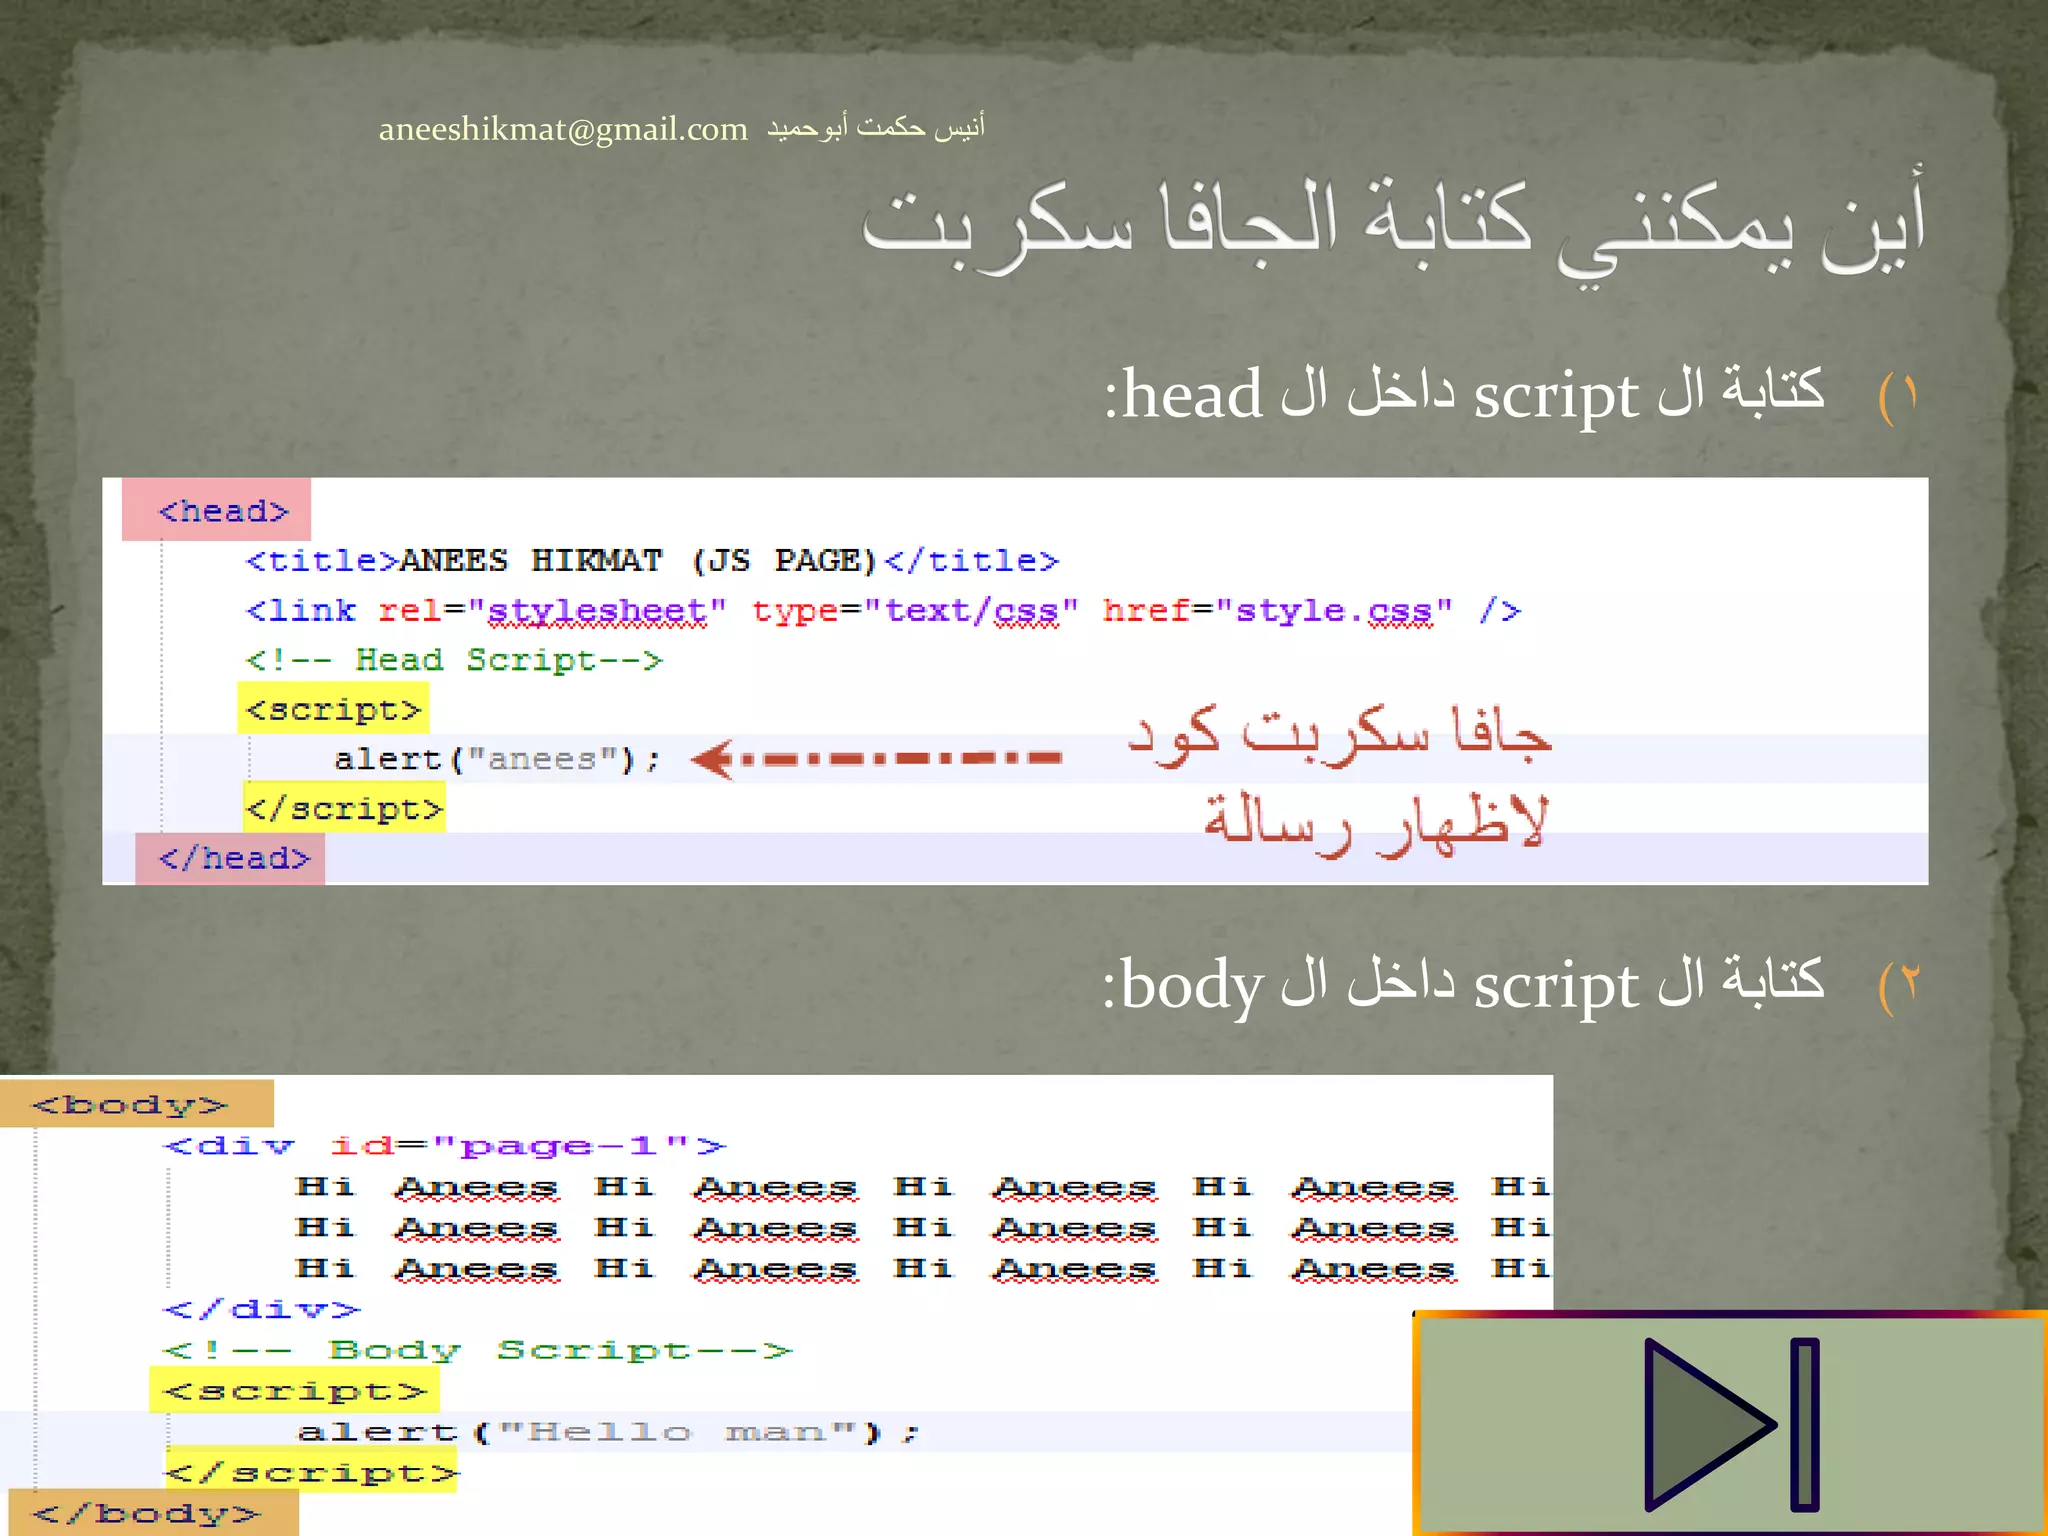Click the skip-to-end action button

coord(1731,1424)
